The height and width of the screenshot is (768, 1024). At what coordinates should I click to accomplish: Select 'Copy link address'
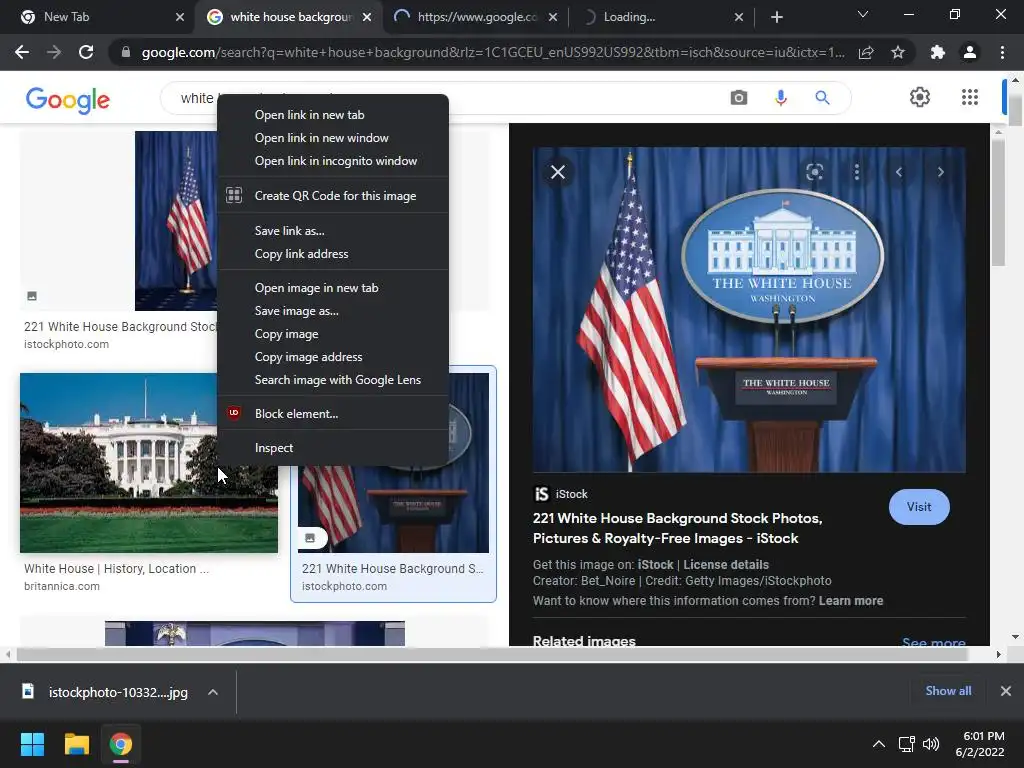point(332,254)
